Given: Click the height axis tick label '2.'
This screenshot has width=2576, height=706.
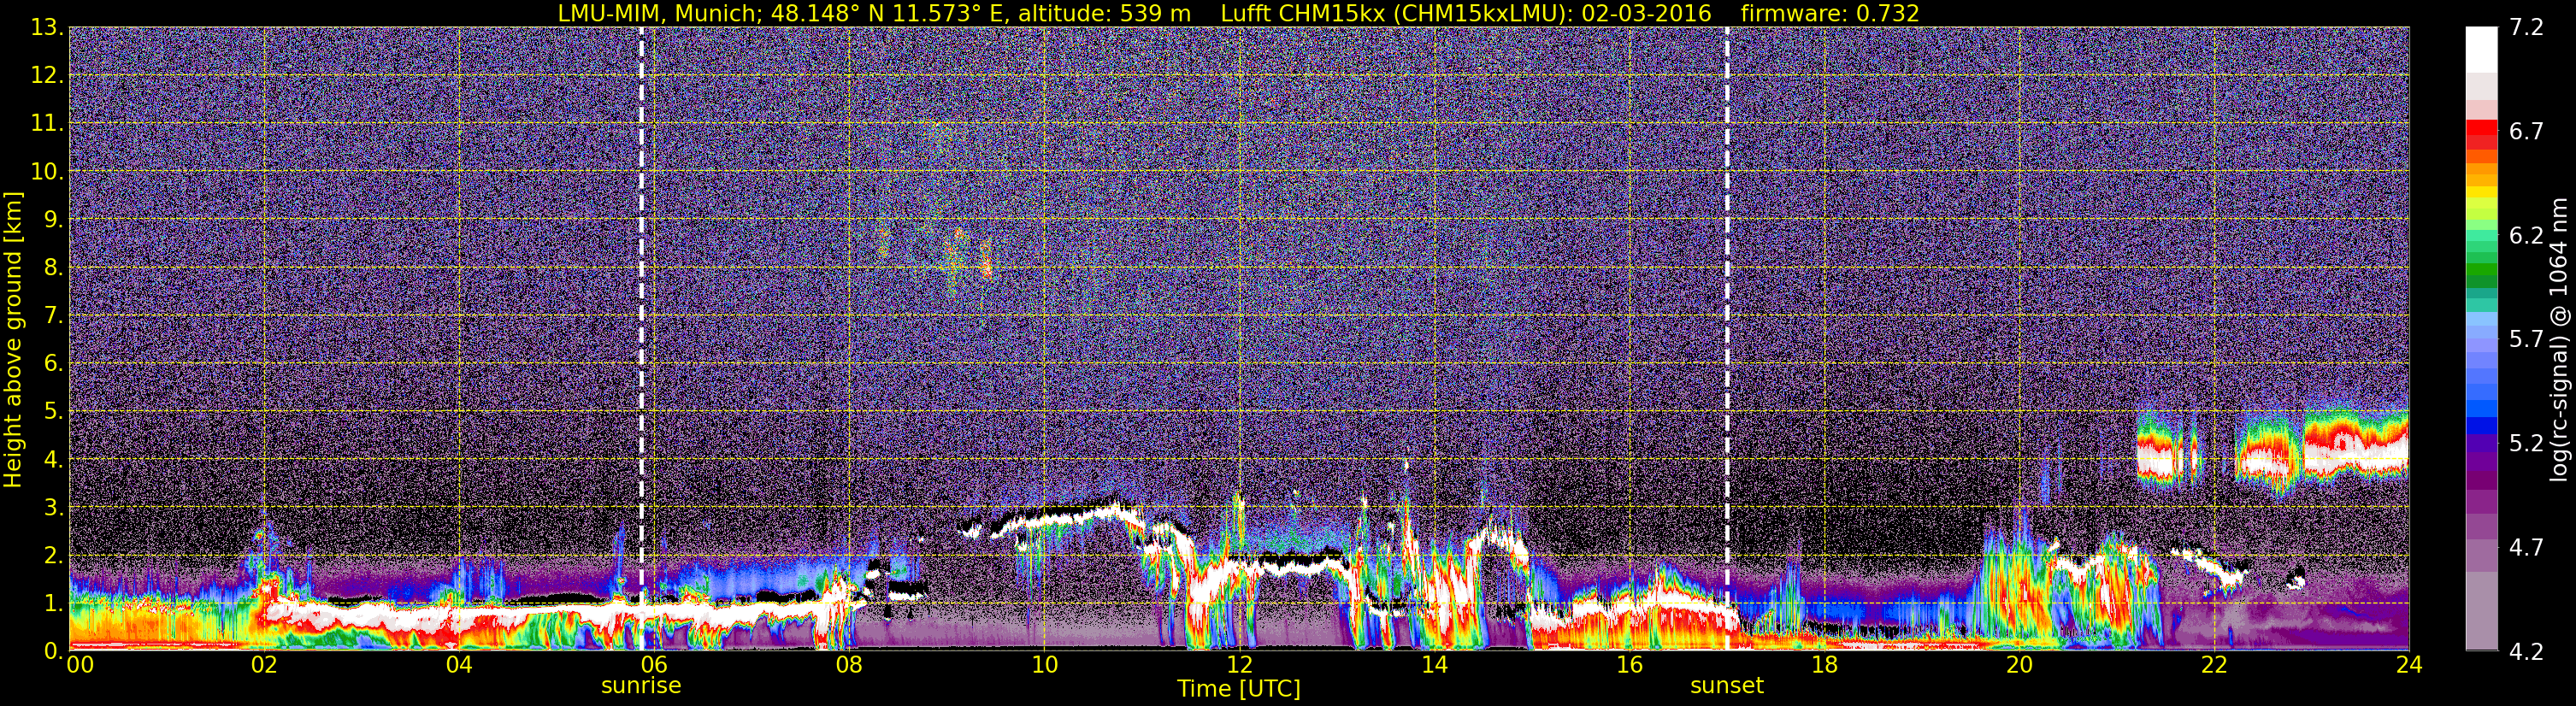Looking at the screenshot, I should pyautogui.click(x=53, y=555).
